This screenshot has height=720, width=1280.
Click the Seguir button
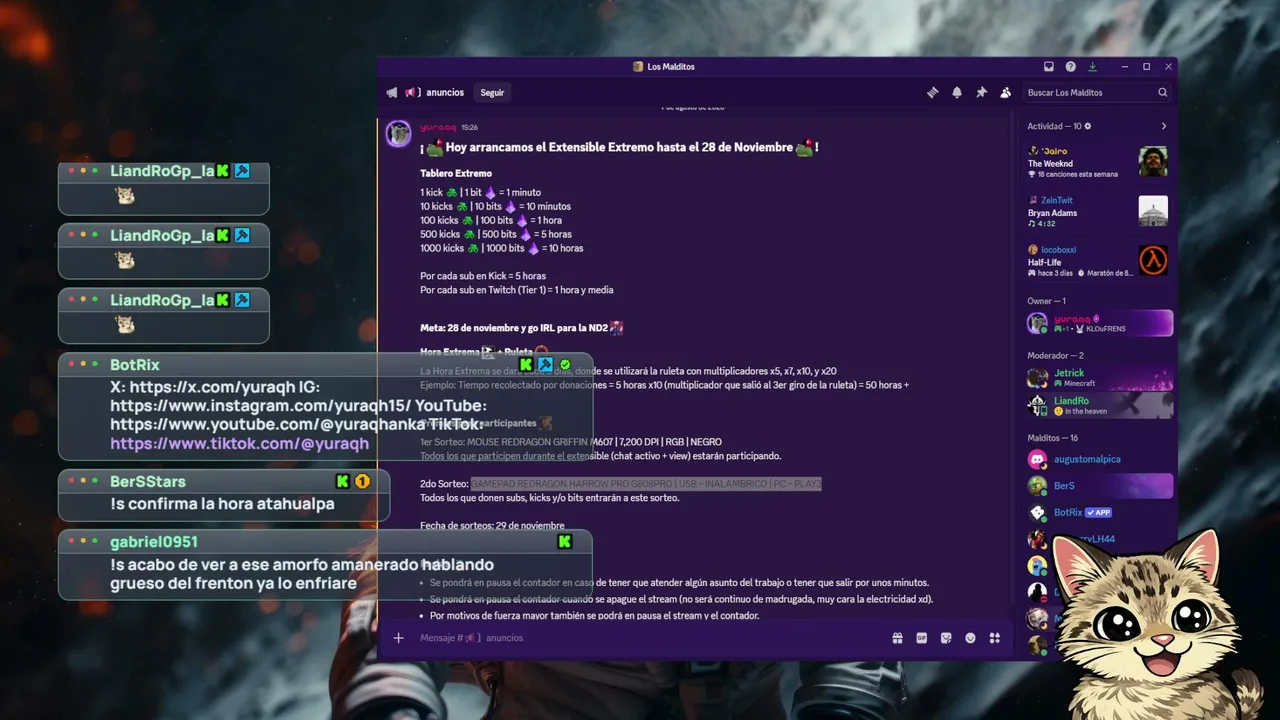pyautogui.click(x=493, y=92)
